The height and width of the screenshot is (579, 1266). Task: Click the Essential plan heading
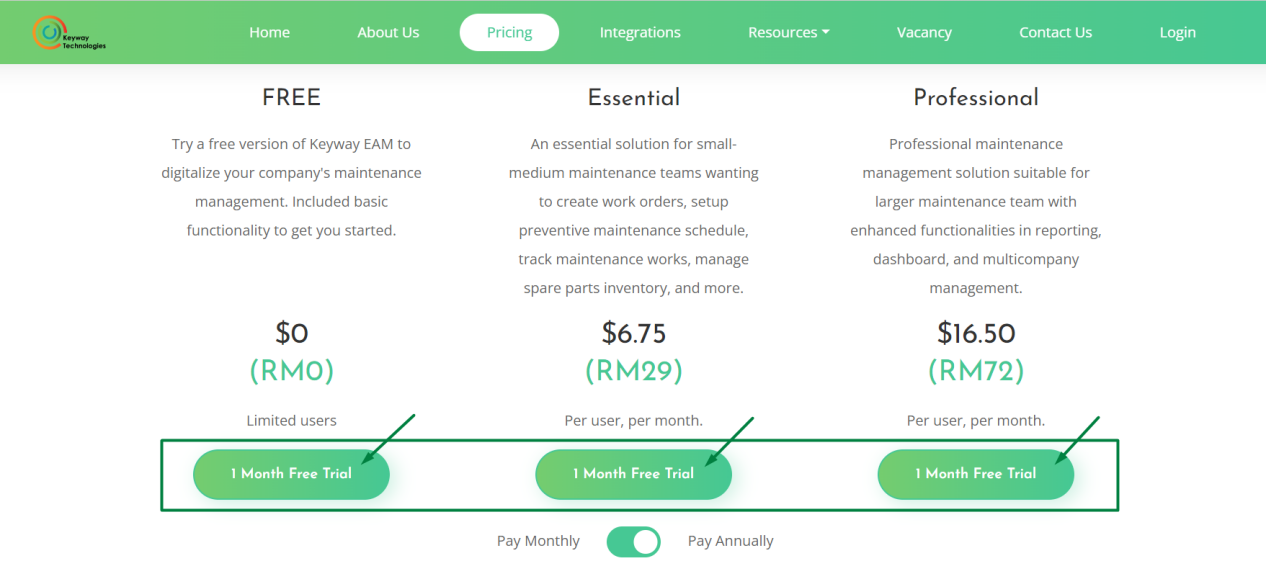point(634,97)
